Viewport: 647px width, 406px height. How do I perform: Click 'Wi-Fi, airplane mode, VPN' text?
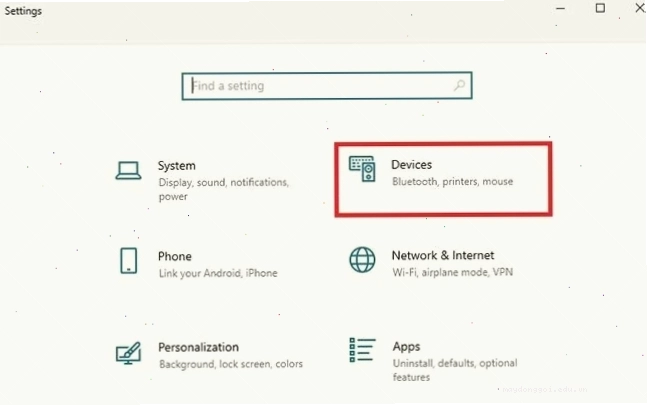(453, 272)
